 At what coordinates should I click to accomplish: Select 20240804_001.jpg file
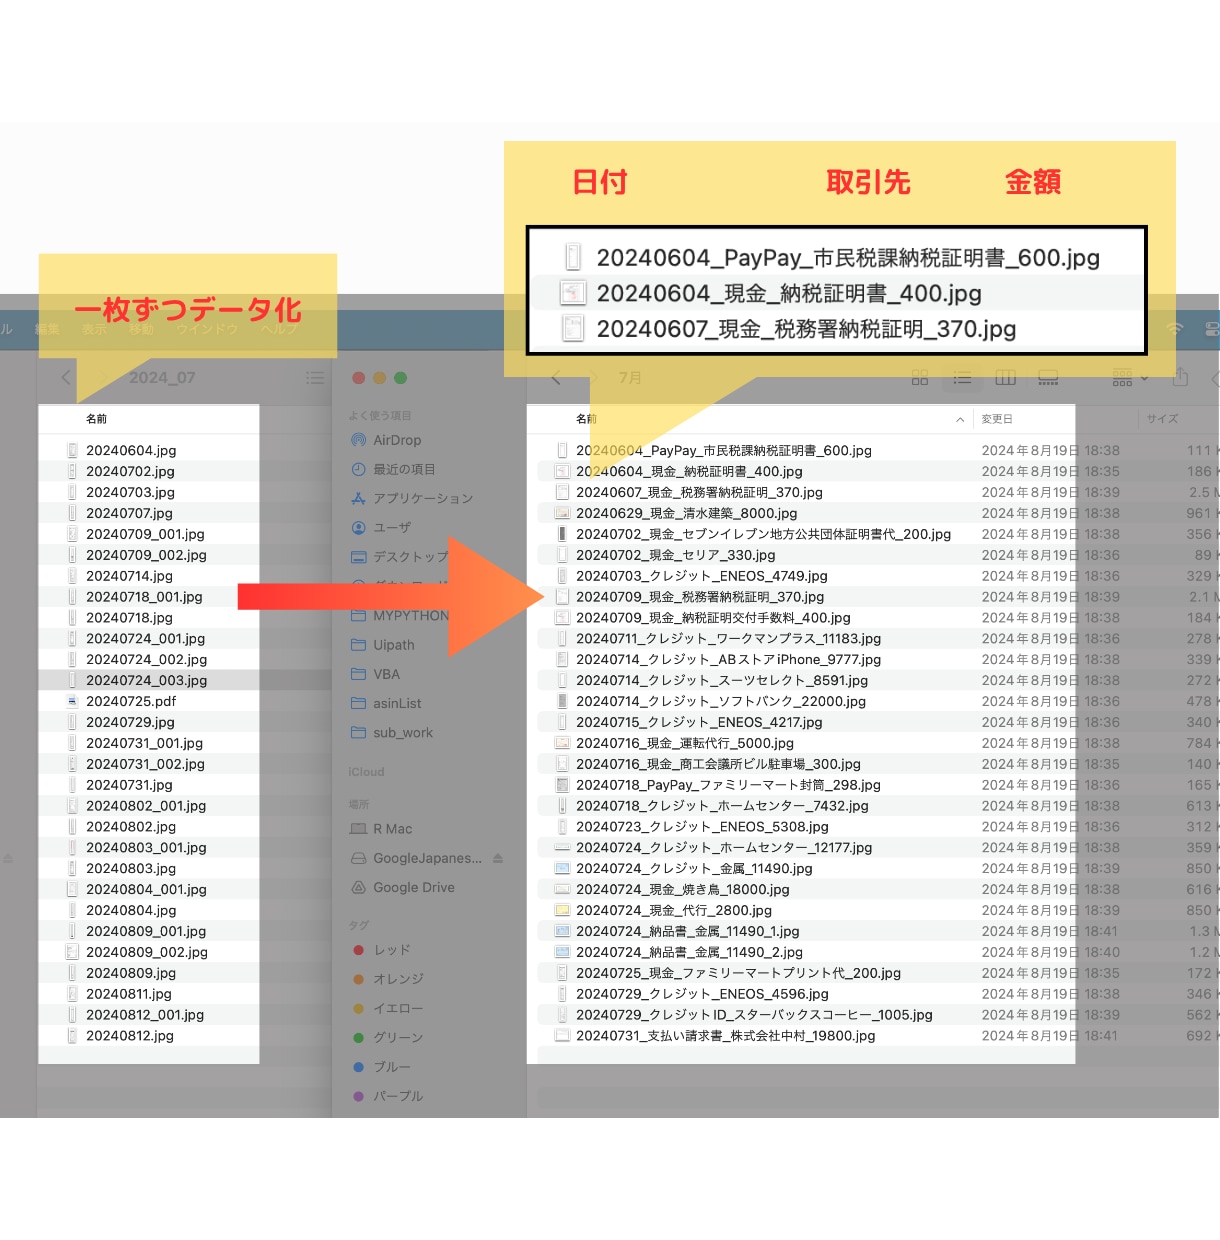pyautogui.click(x=148, y=889)
